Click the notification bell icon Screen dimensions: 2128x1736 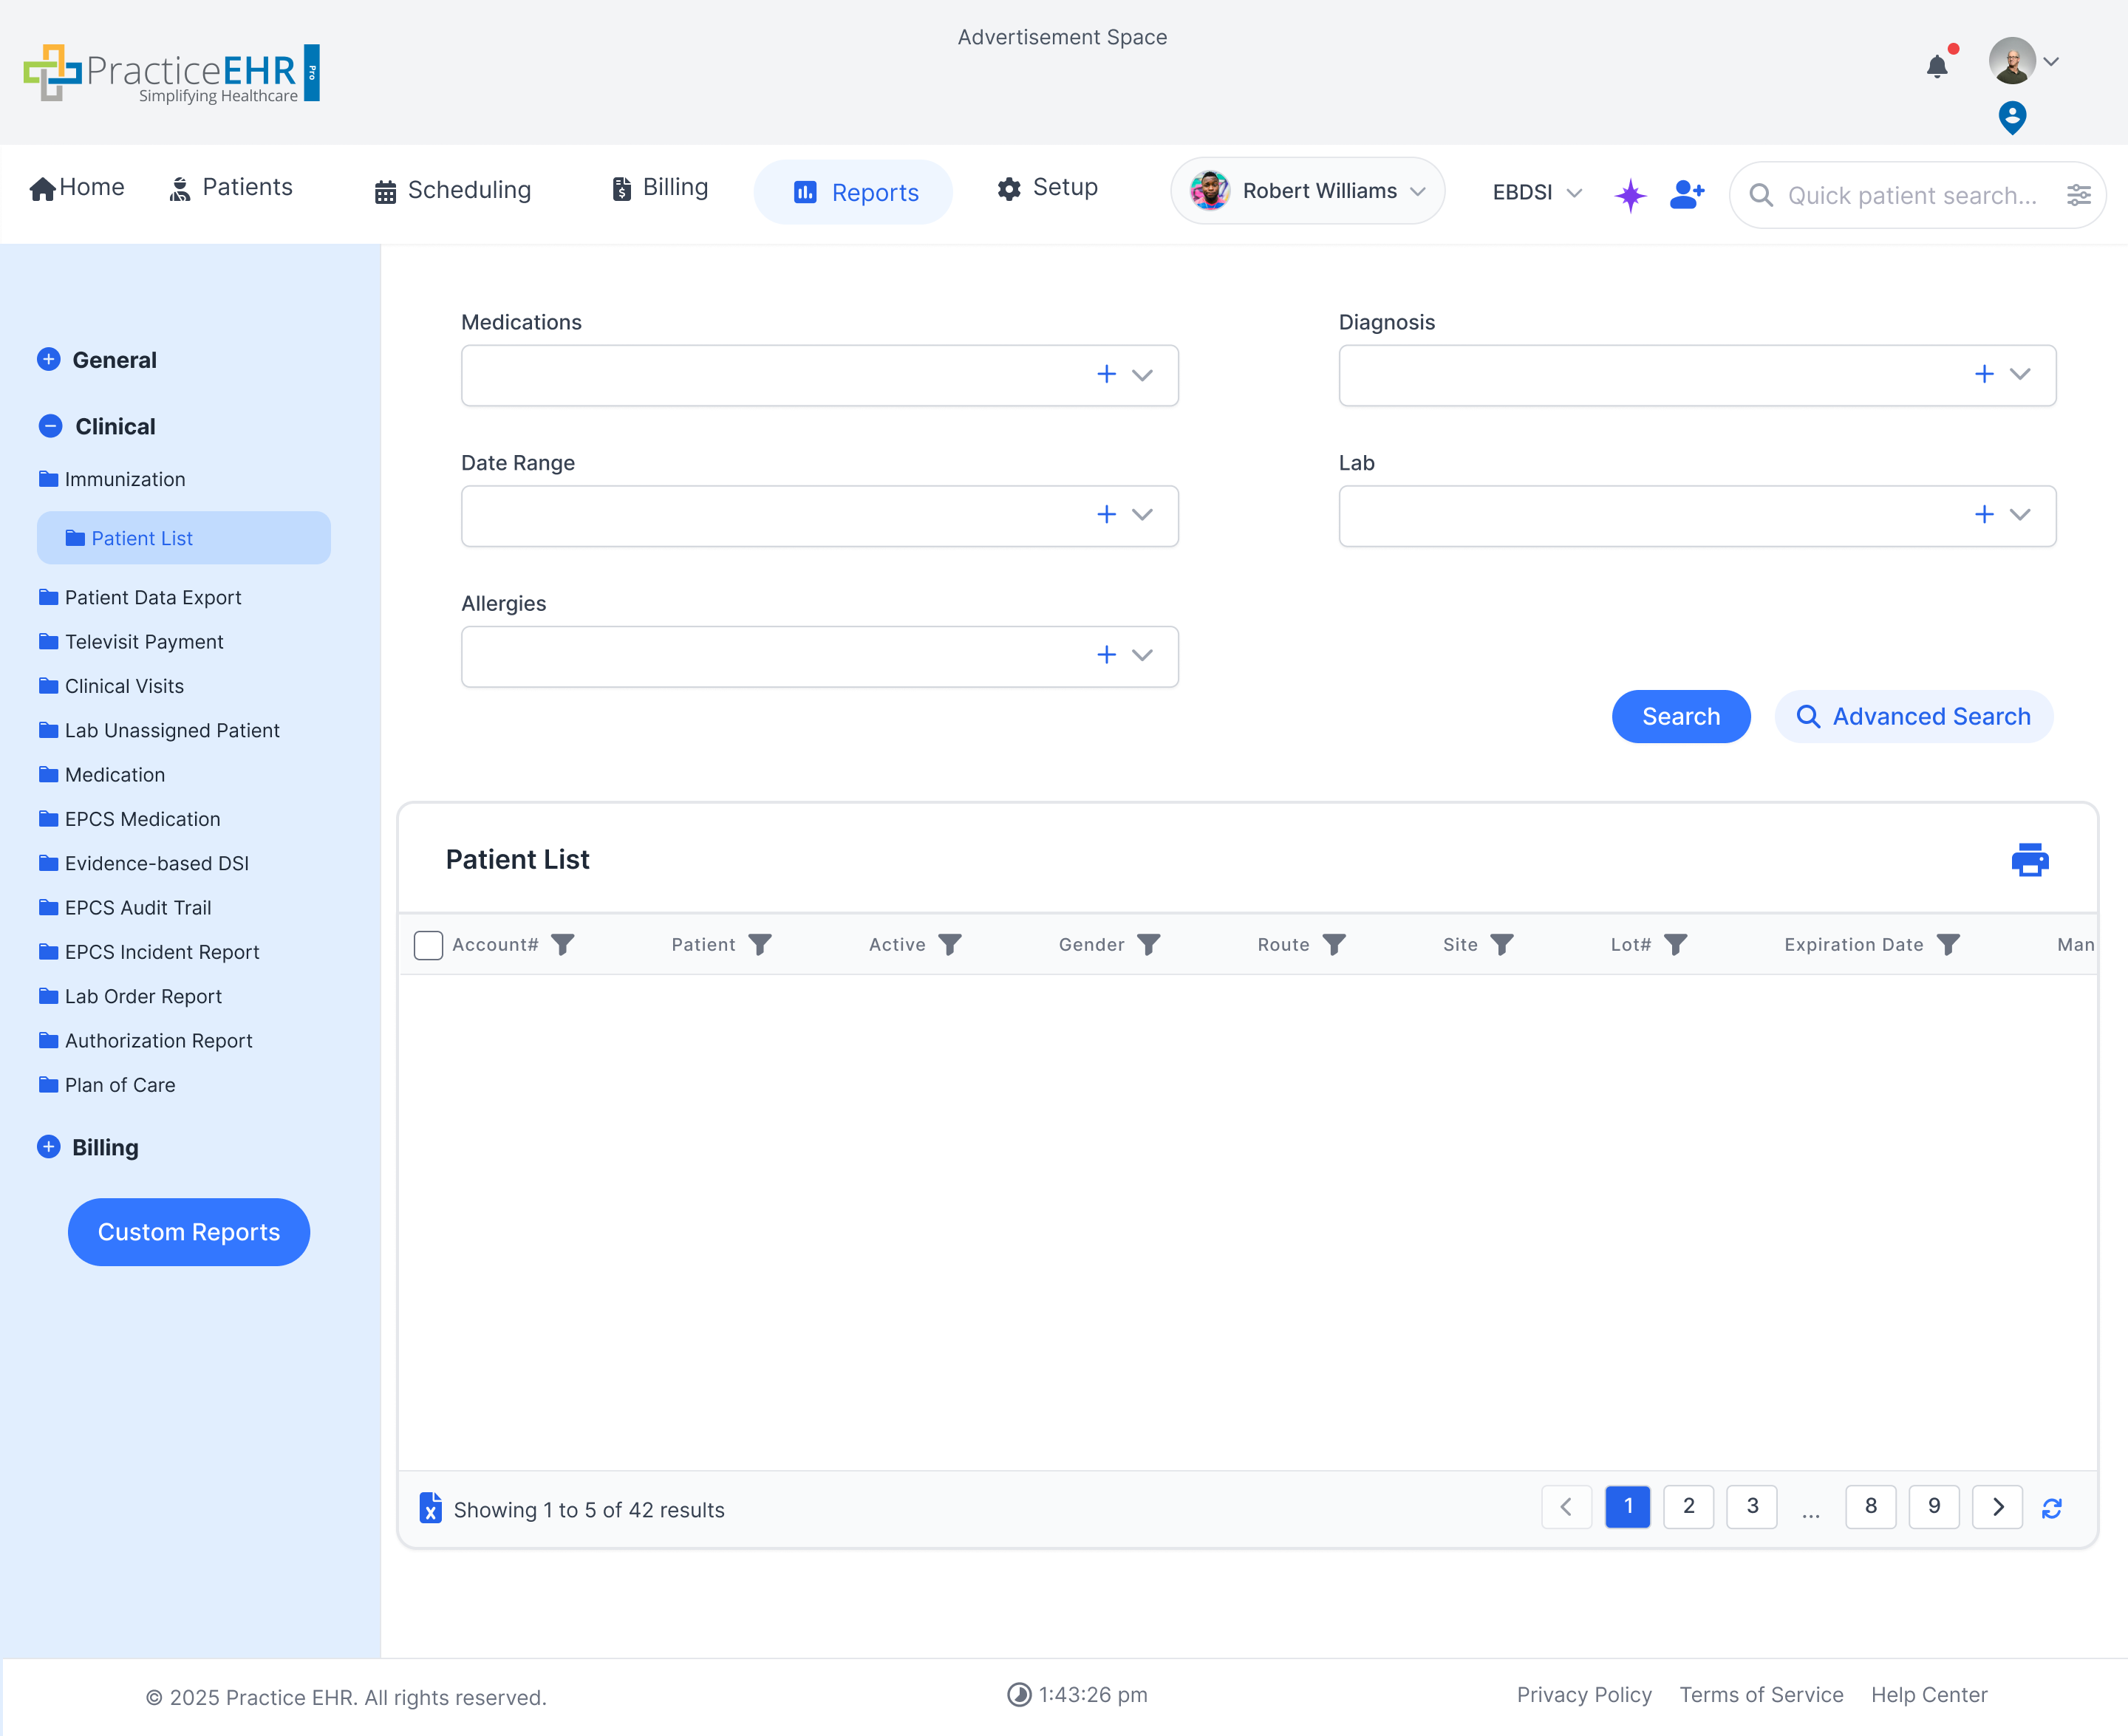coord(1936,66)
